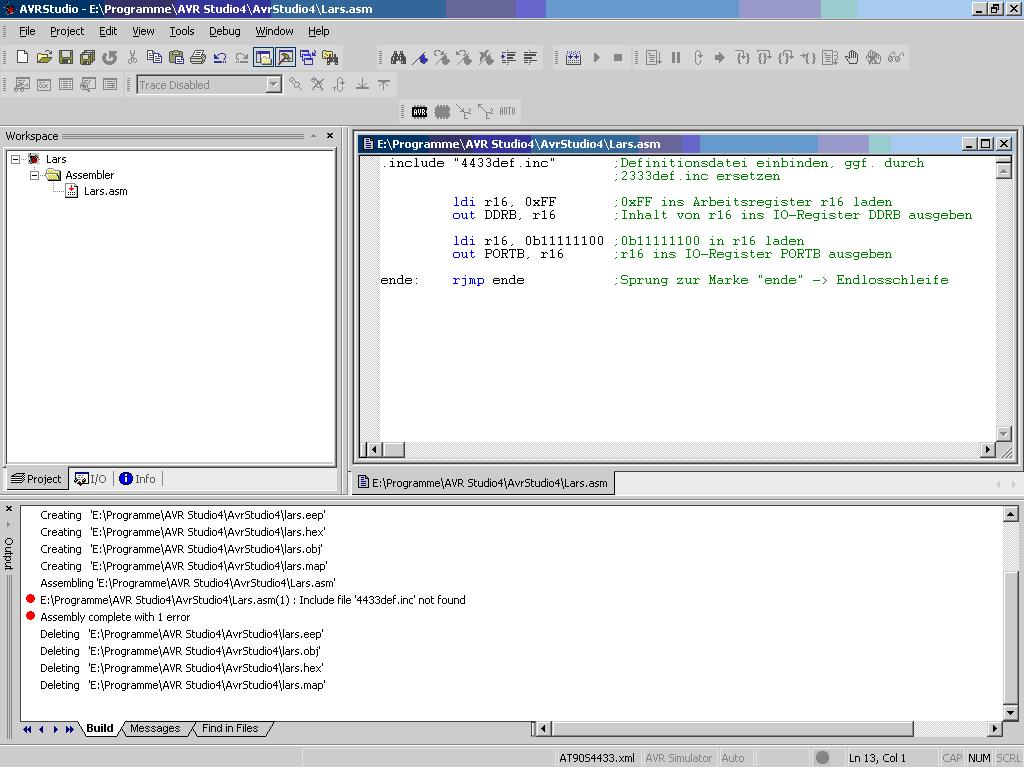Click the Undo arrow icon
This screenshot has width=1024, height=768.
(x=220, y=57)
